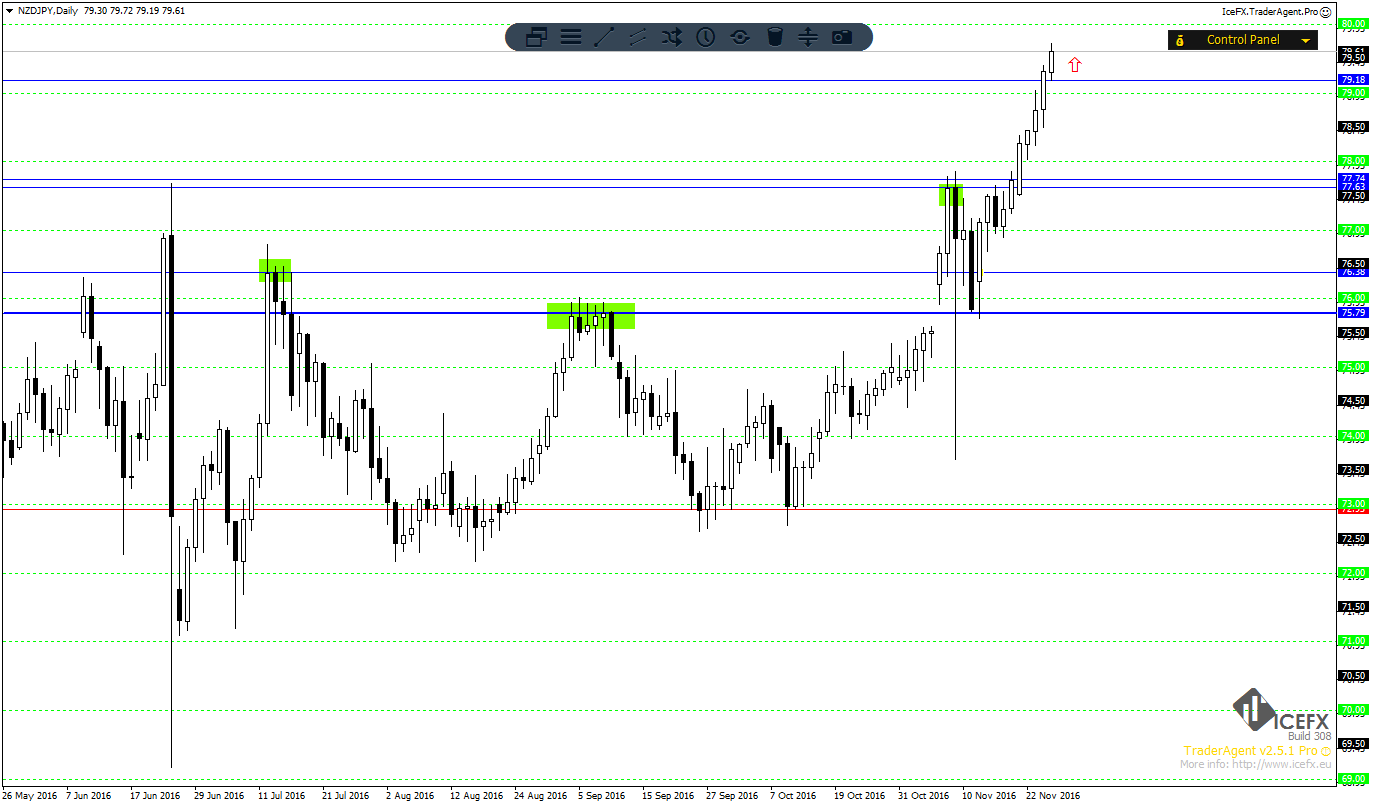Expand the Control Panel dropdown arrow
Screen dimensions: 1376x807
click(x=1305, y=41)
